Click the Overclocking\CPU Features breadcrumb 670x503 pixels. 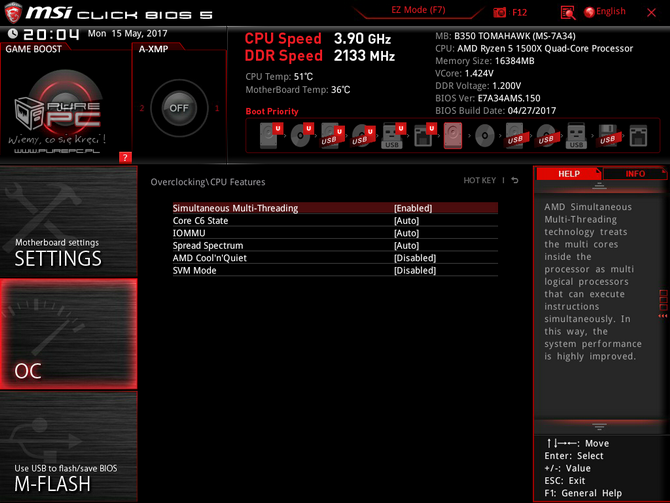208,182
